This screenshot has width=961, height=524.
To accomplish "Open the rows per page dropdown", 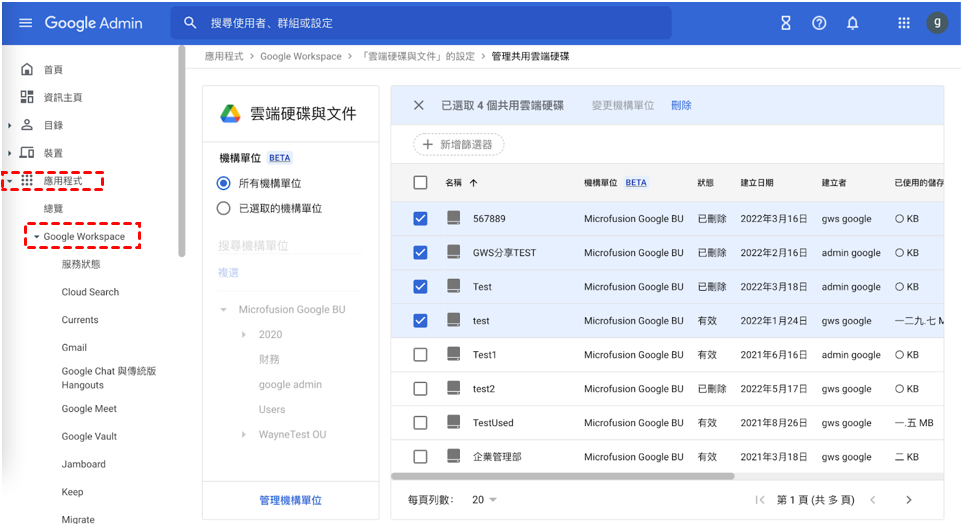I will (x=485, y=500).
